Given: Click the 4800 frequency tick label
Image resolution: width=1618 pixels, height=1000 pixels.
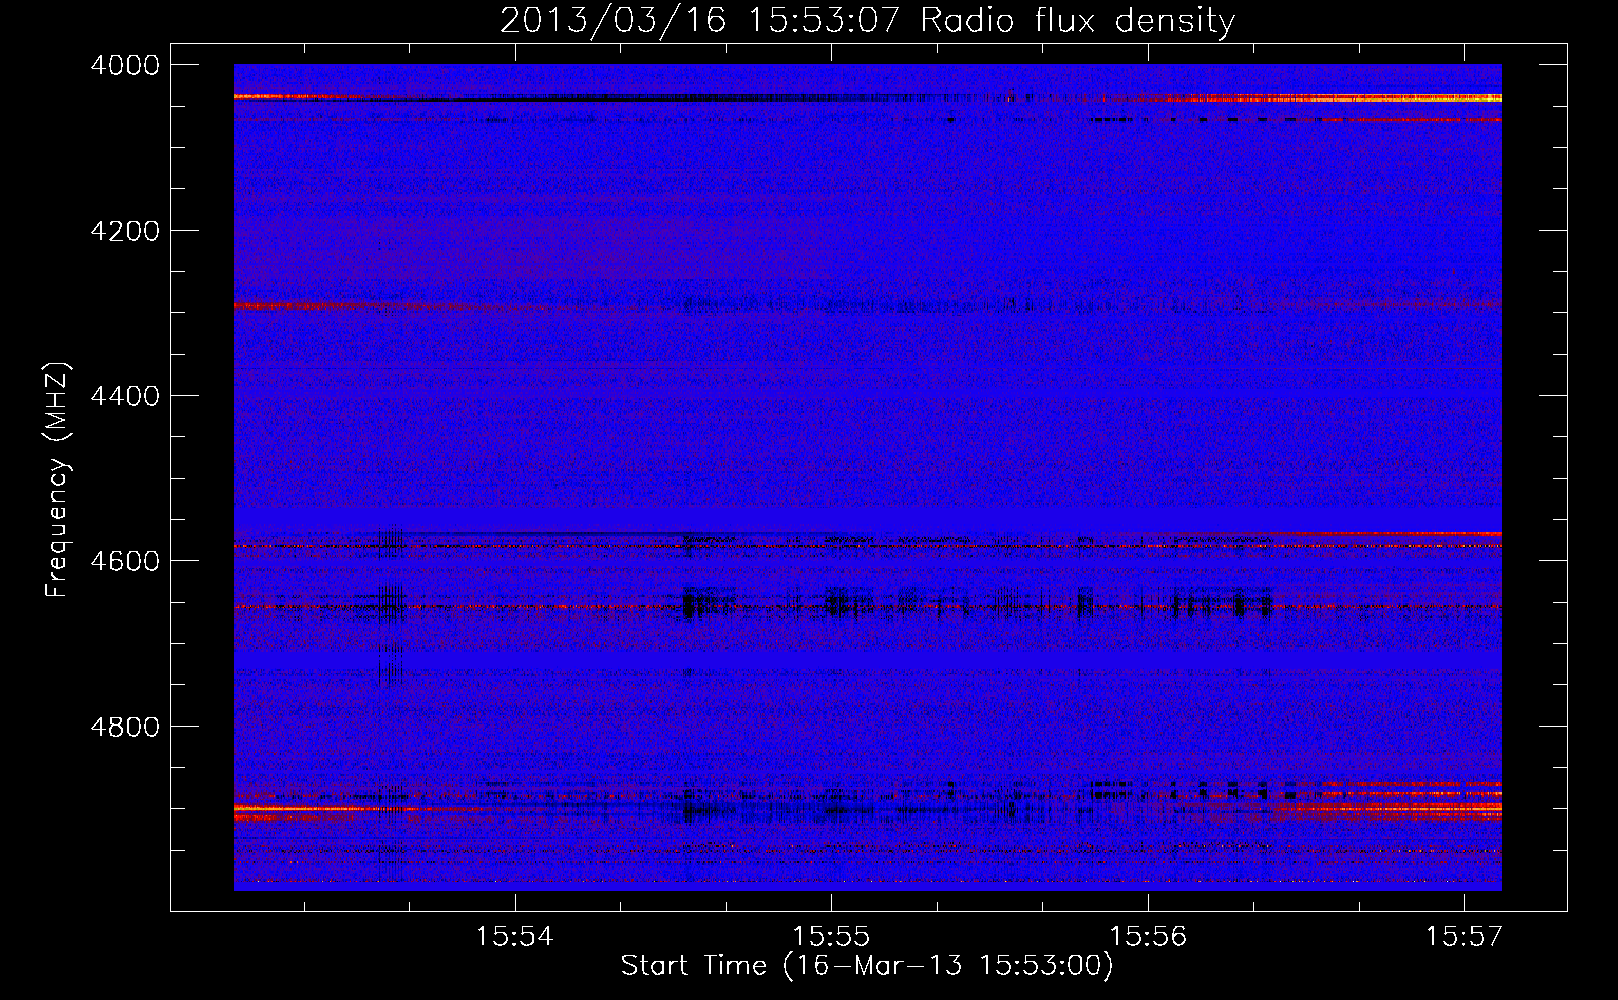Looking at the screenshot, I should (125, 726).
